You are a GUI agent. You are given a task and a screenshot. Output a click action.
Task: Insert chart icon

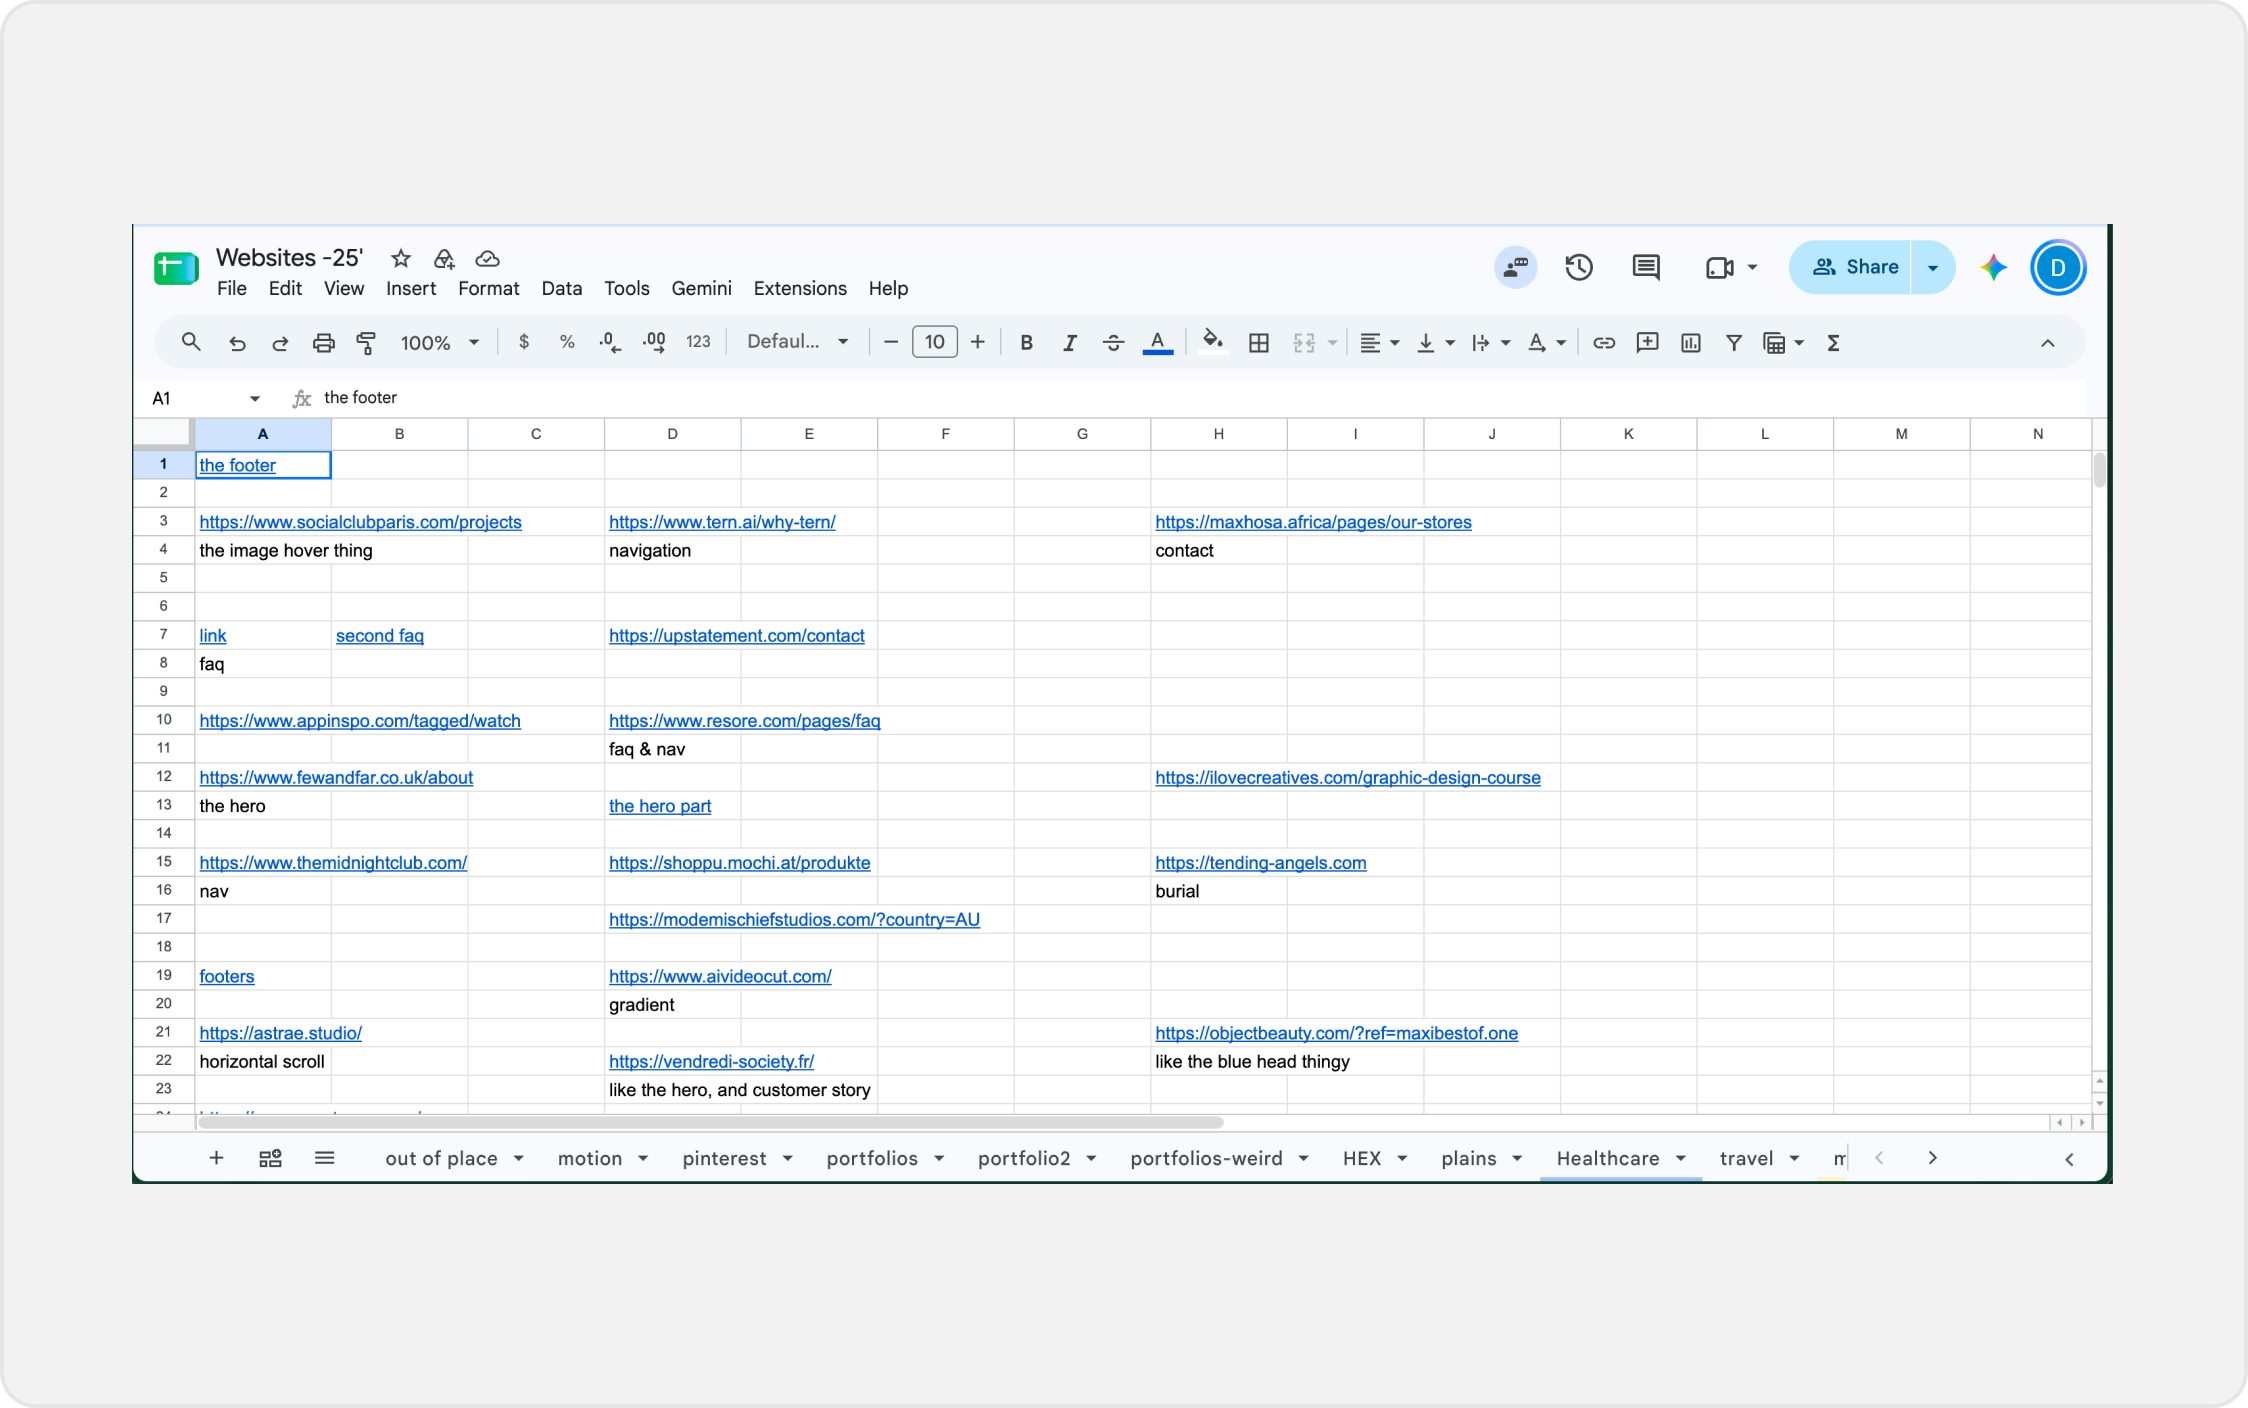pos(1691,343)
